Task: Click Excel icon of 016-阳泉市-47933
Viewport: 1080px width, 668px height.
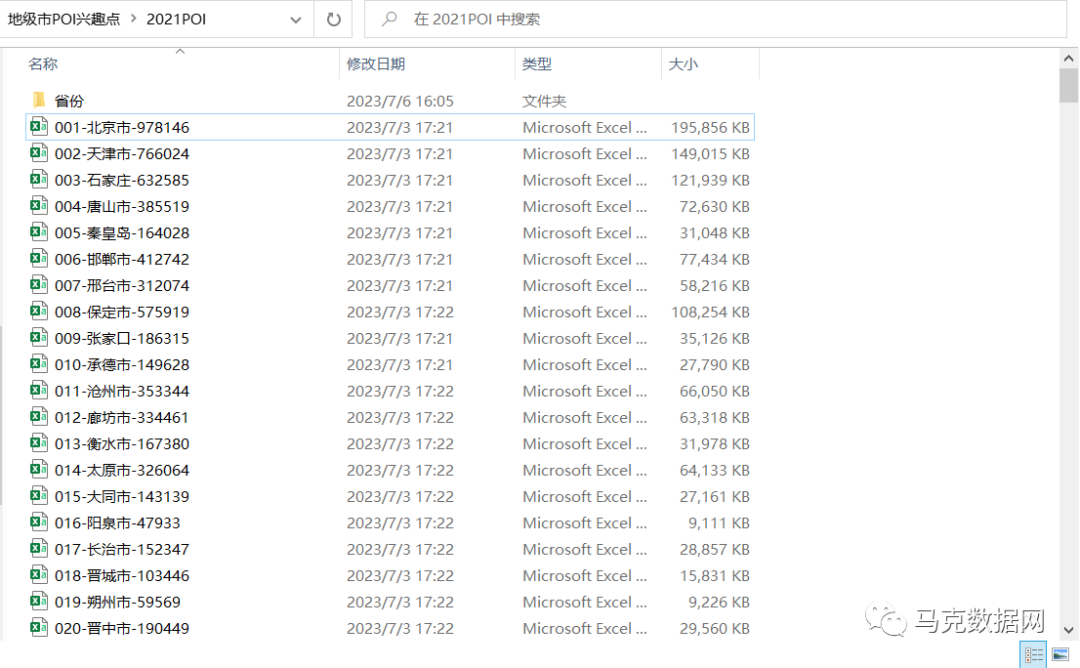Action: coord(39,523)
